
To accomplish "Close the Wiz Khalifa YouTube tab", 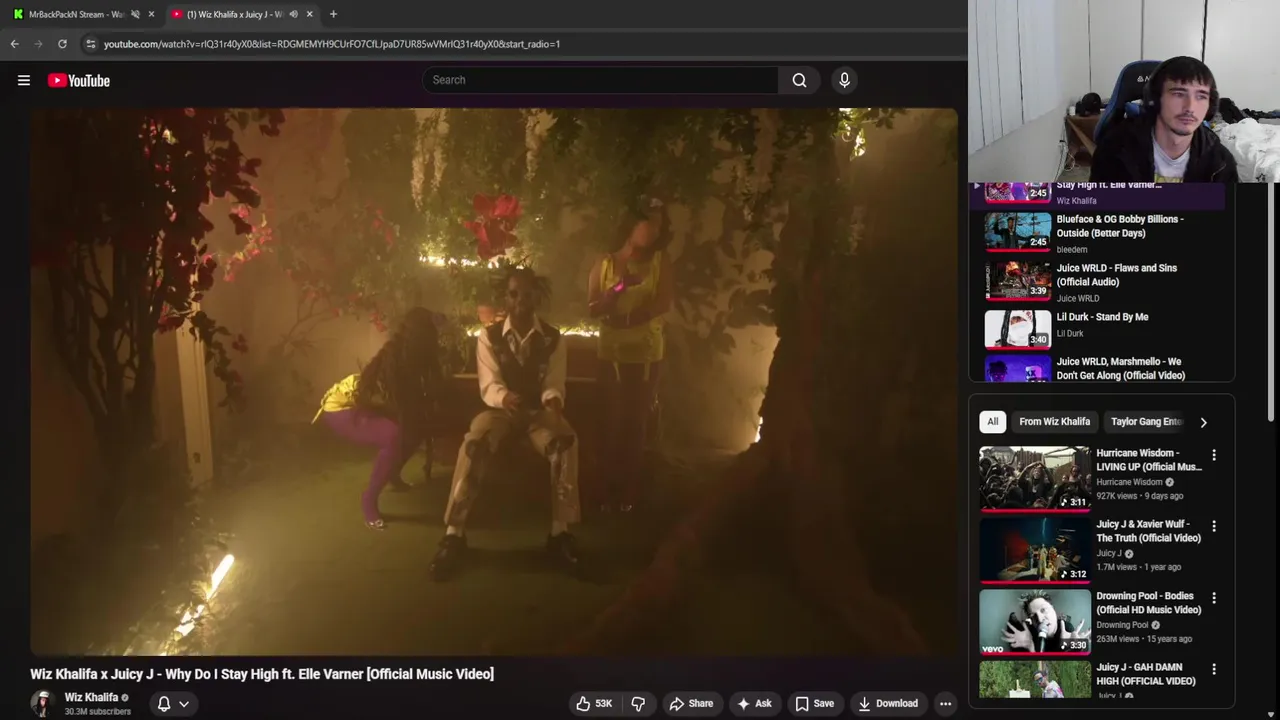I will 309,14.
